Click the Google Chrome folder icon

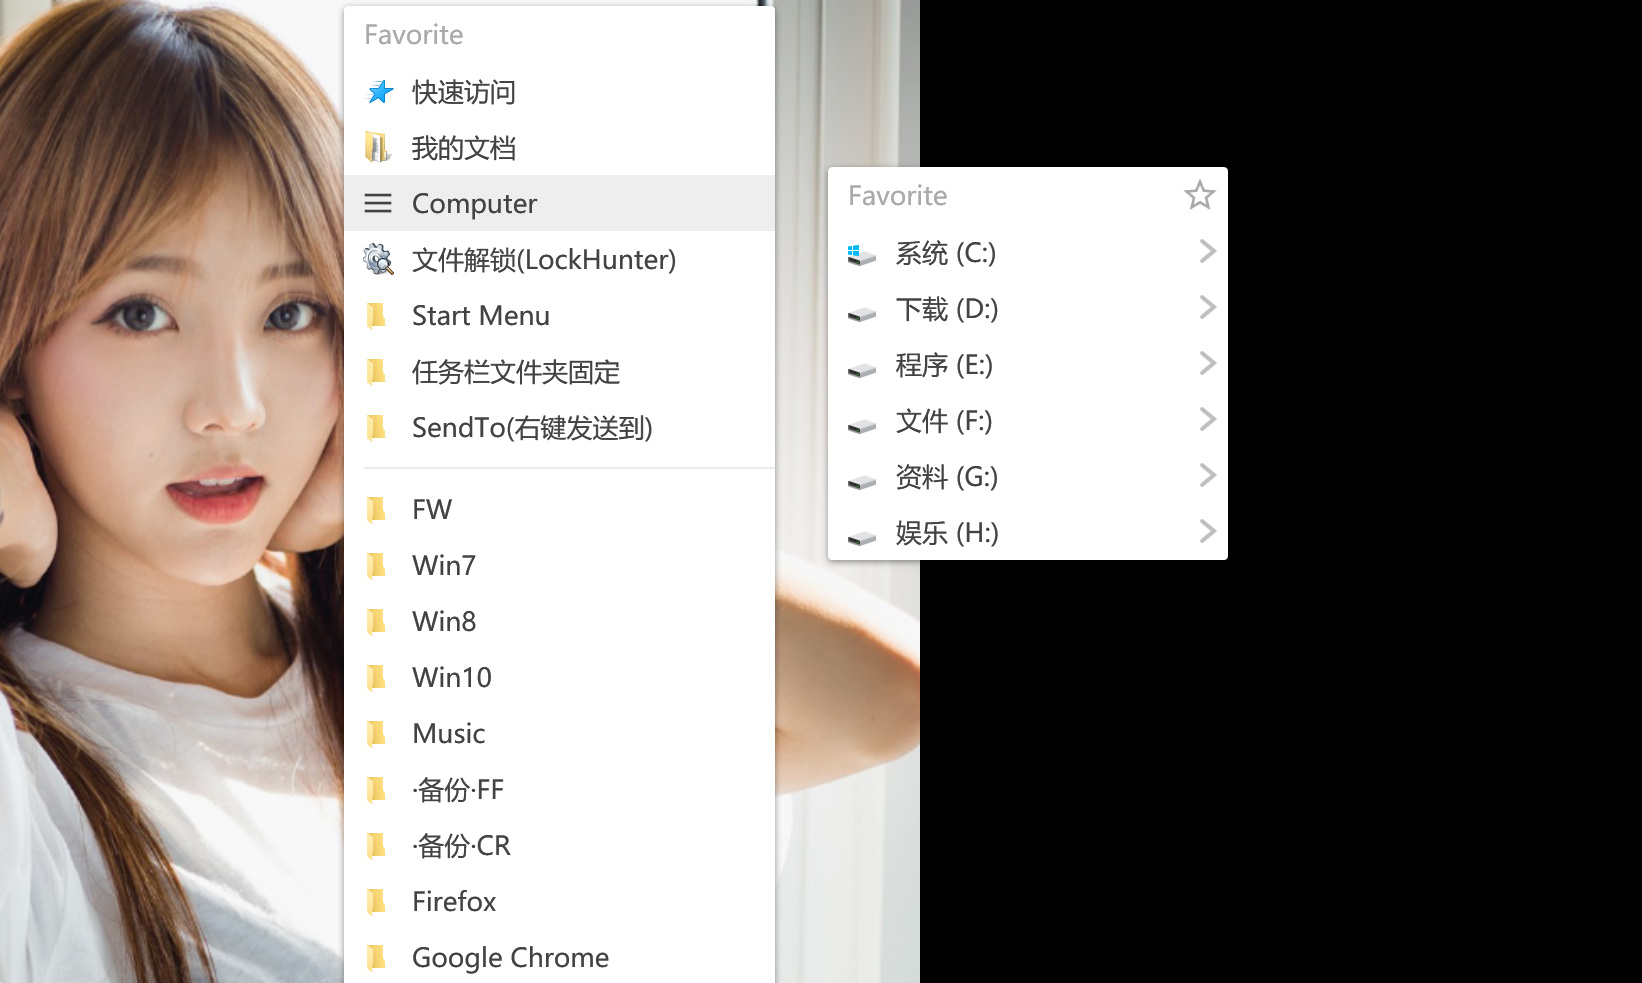click(377, 958)
